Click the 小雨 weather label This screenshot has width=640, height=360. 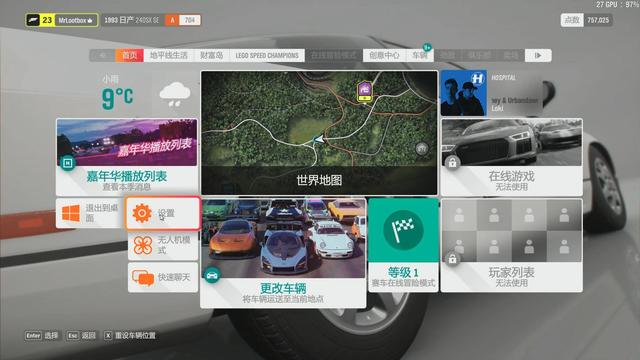[x=110, y=79]
